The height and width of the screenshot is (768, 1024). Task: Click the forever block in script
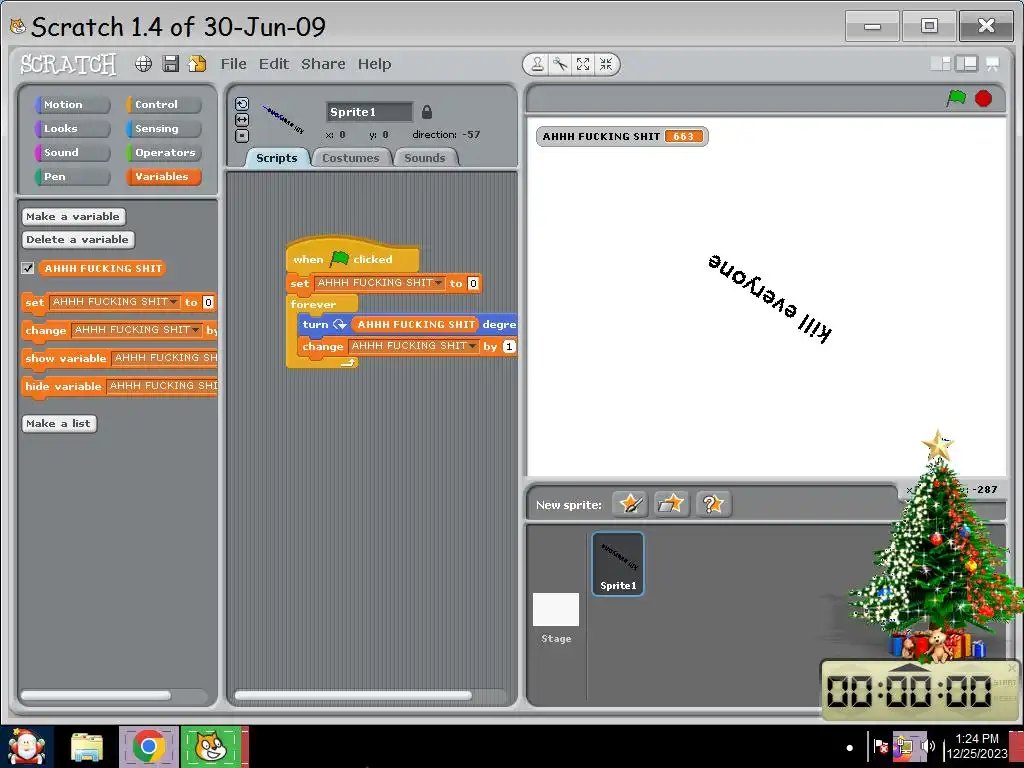pyautogui.click(x=313, y=304)
